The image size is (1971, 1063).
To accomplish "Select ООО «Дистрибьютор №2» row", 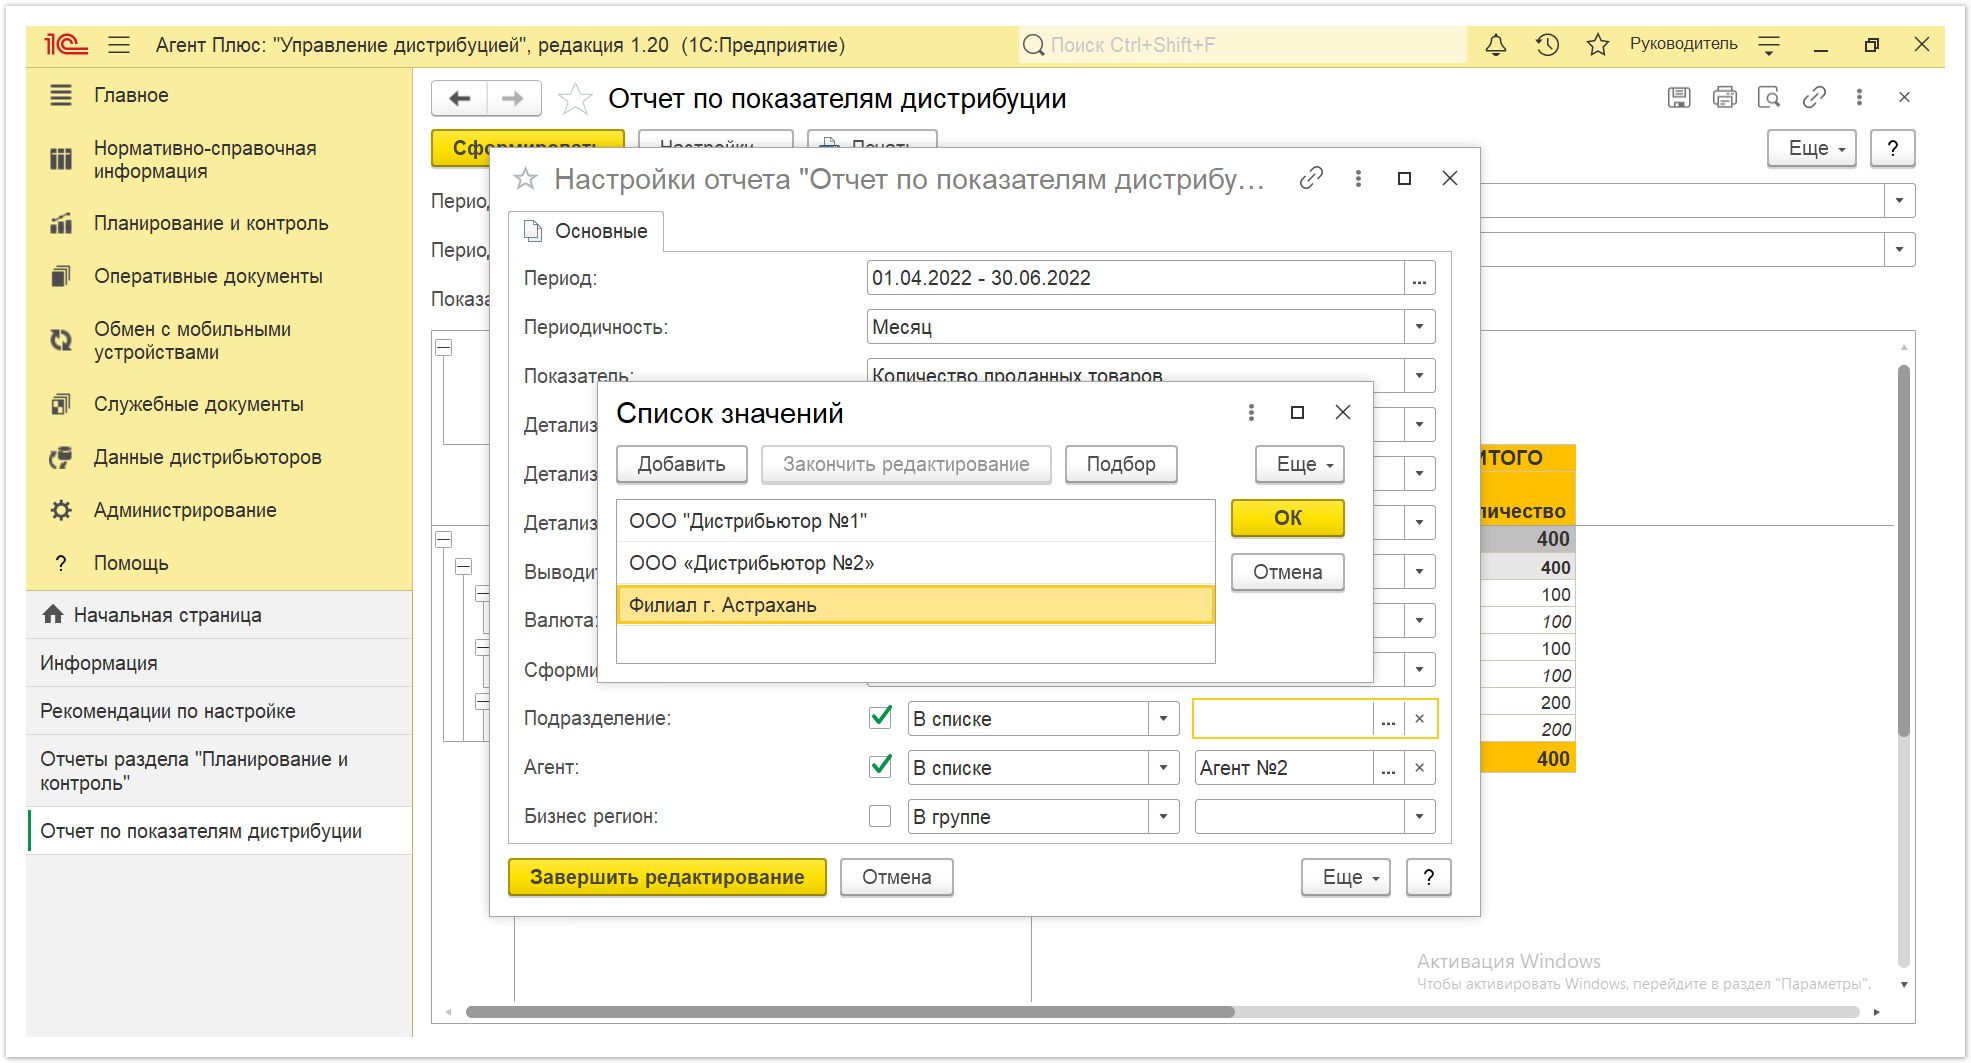I will point(916,563).
